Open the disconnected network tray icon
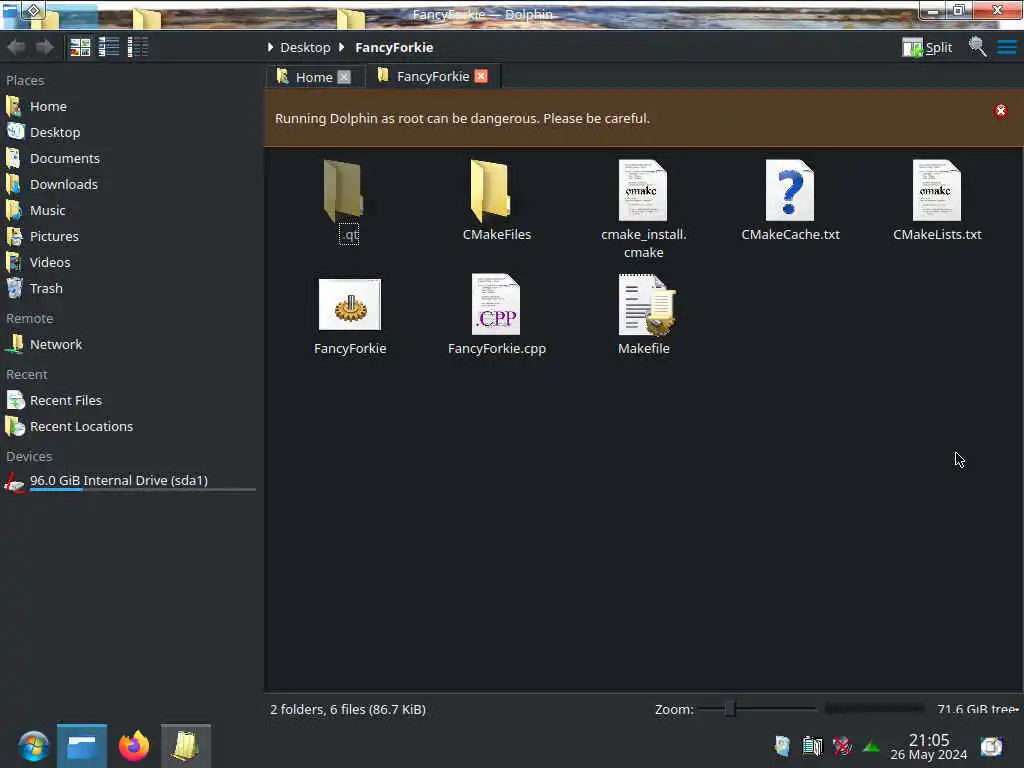Screen dimensions: 1024x768 (842, 746)
